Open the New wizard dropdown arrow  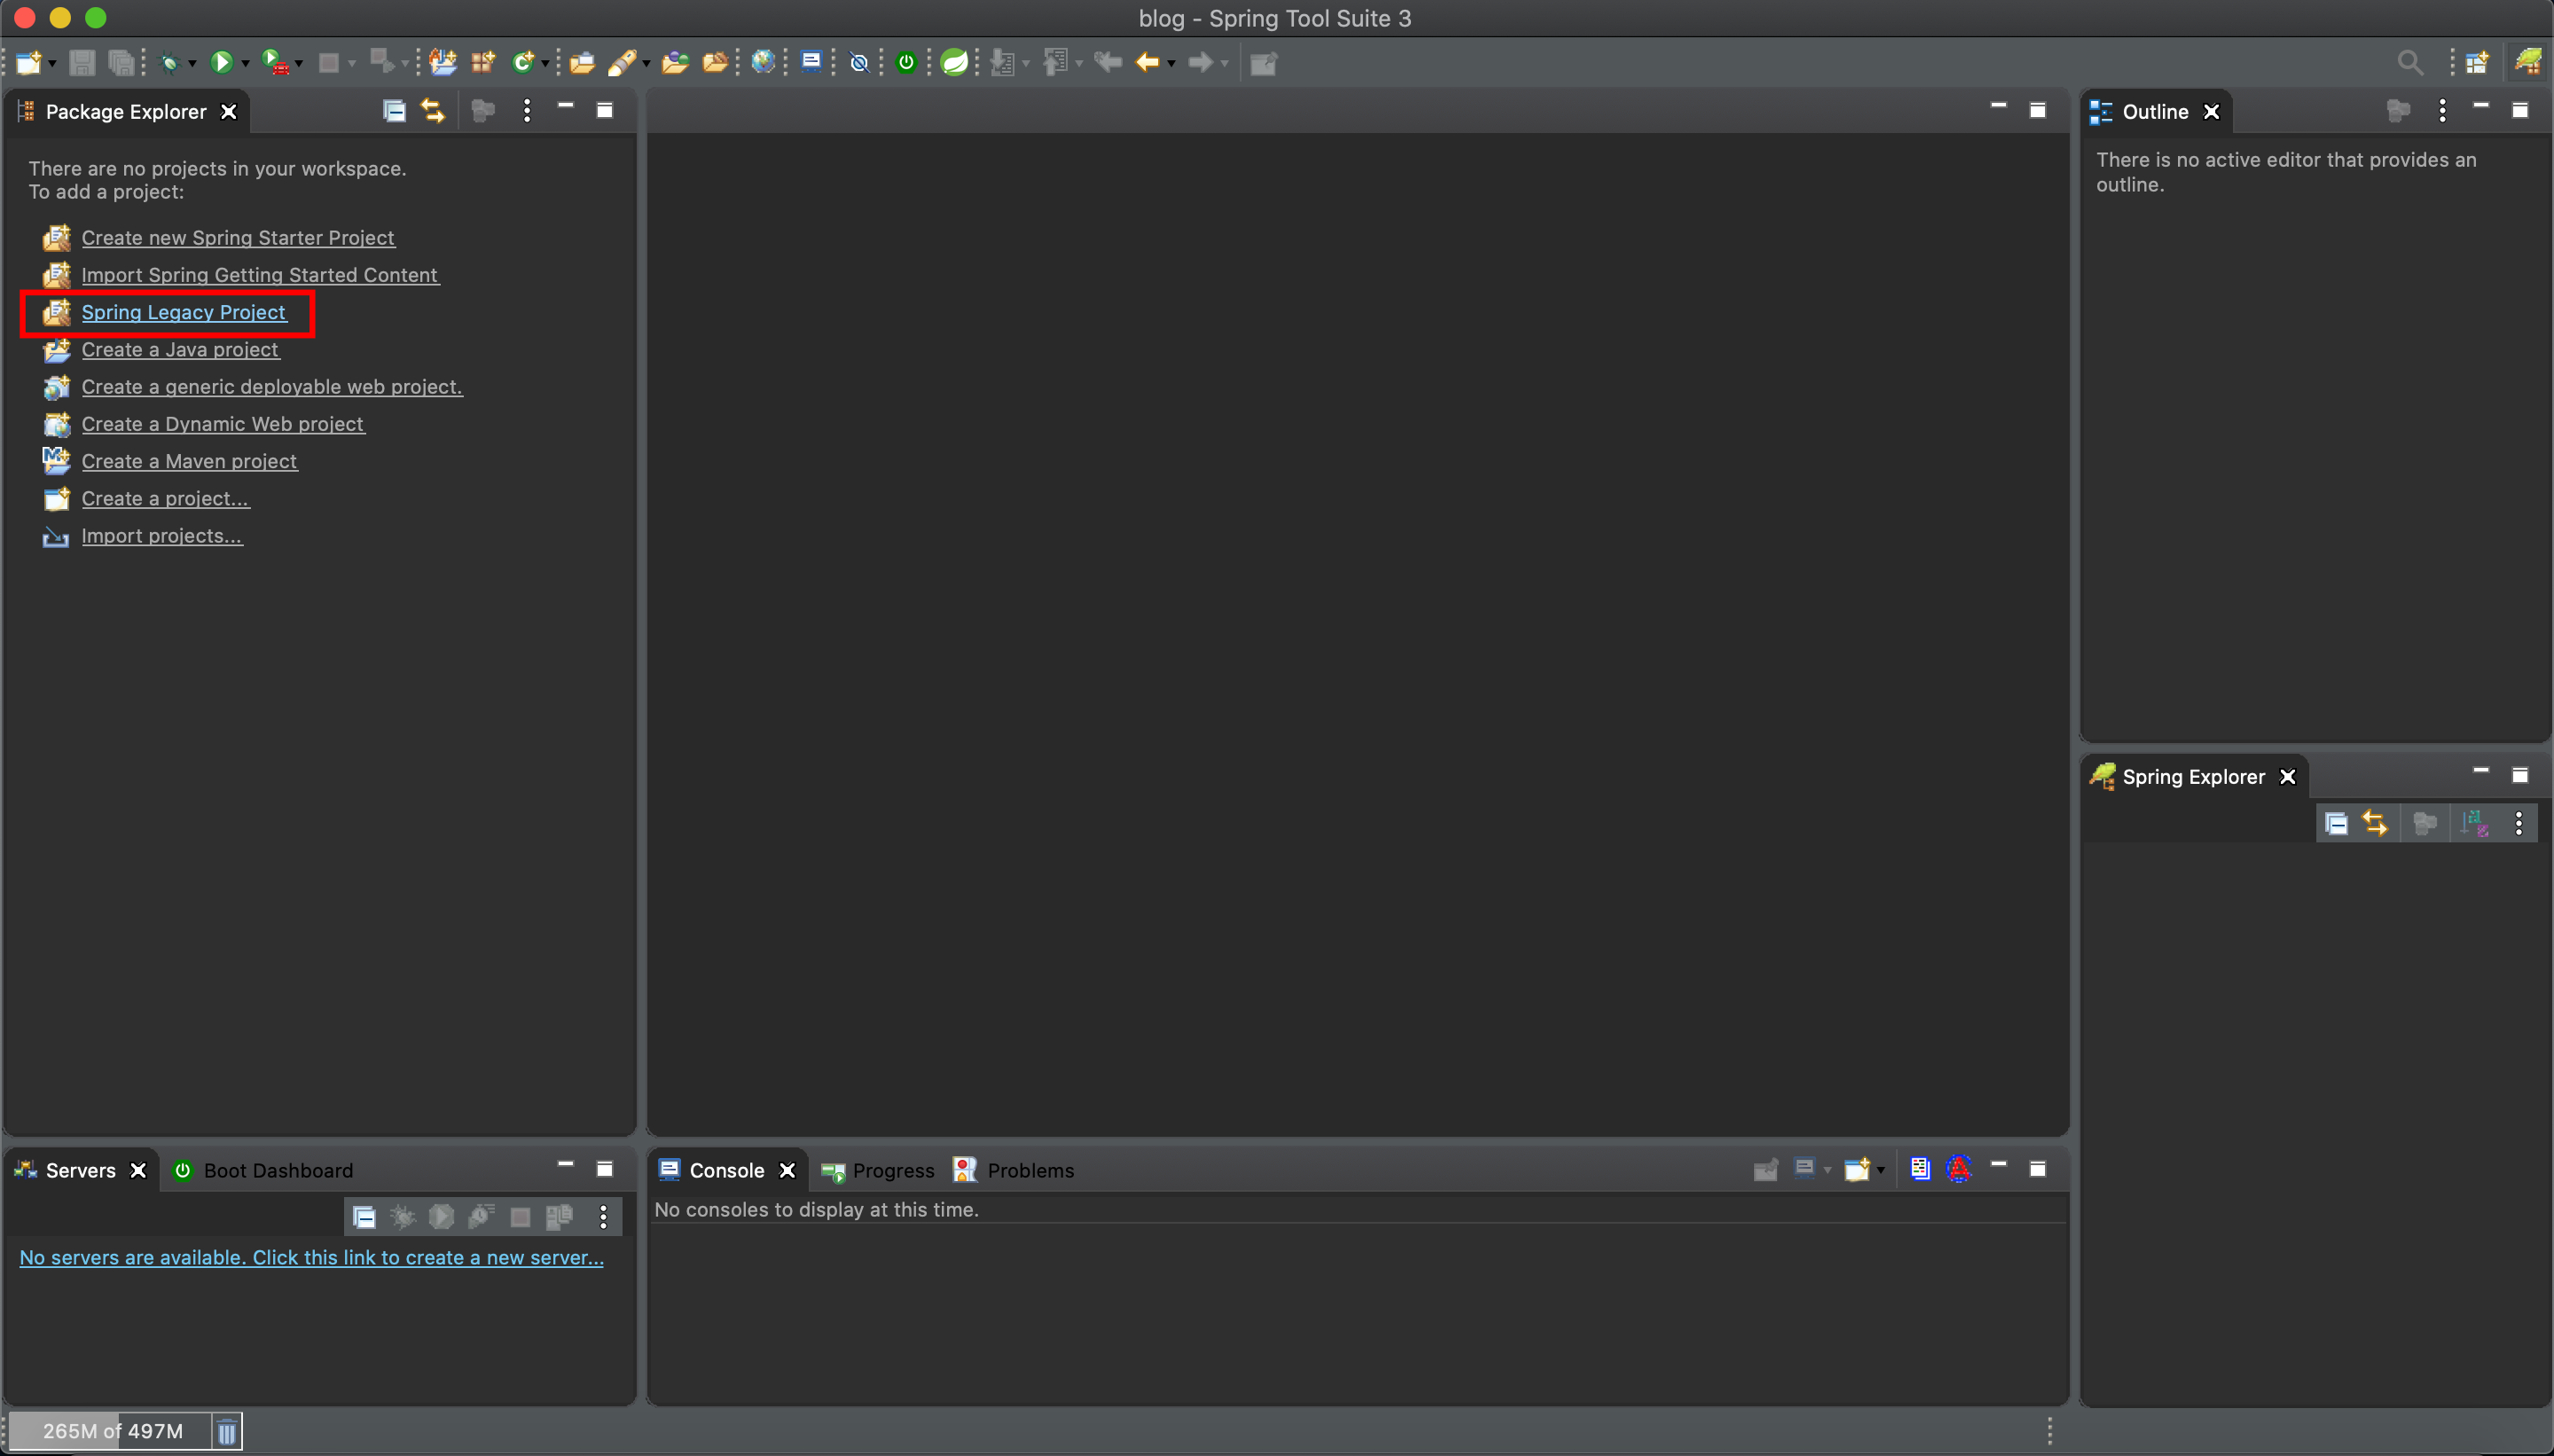(52, 64)
